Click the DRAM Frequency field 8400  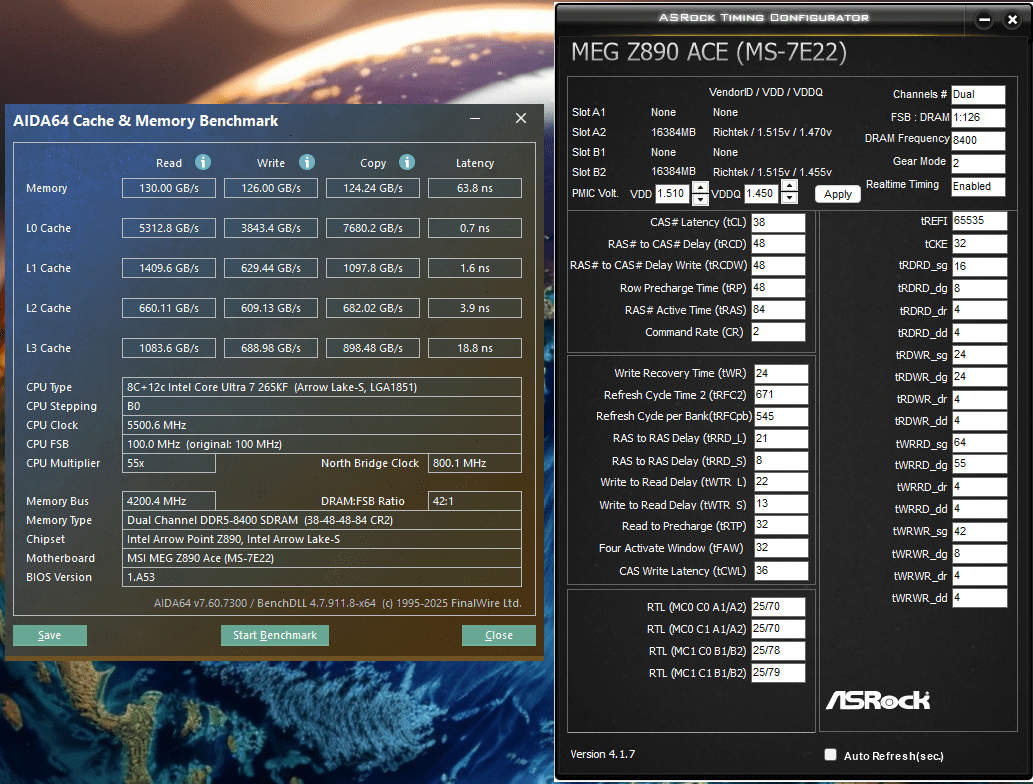pos(978,140)
